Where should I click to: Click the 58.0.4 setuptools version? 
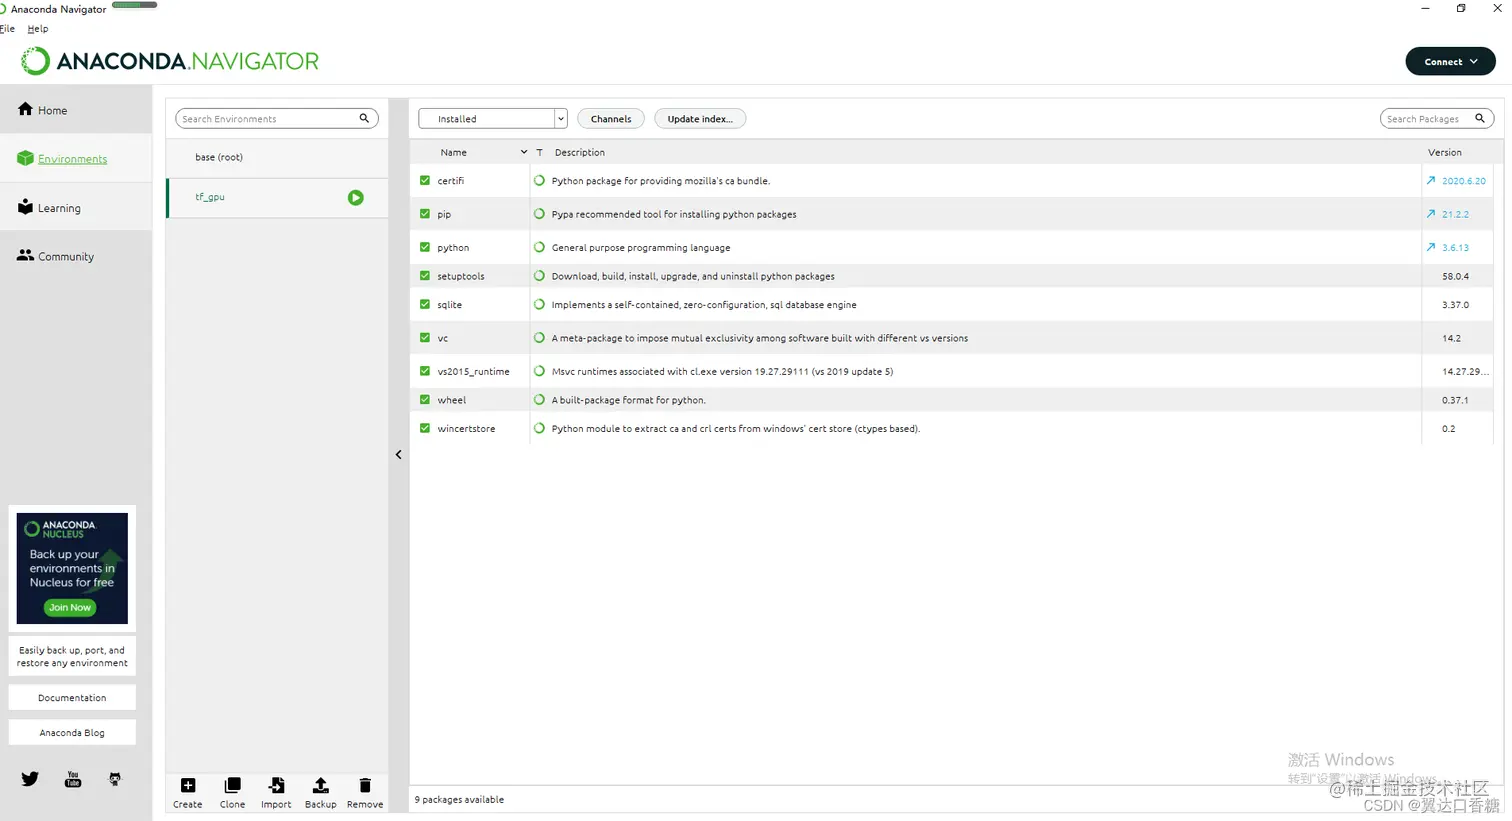tap(1455, 276)
